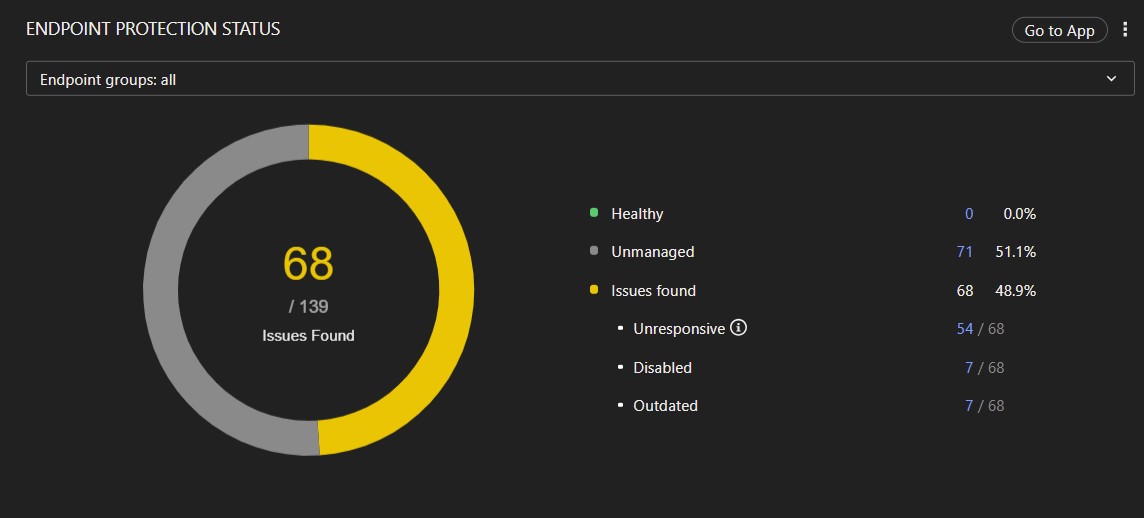Screen dimensions: 1144x518
Task: Click the Unmanaged legend label
Action: [652, 252]
